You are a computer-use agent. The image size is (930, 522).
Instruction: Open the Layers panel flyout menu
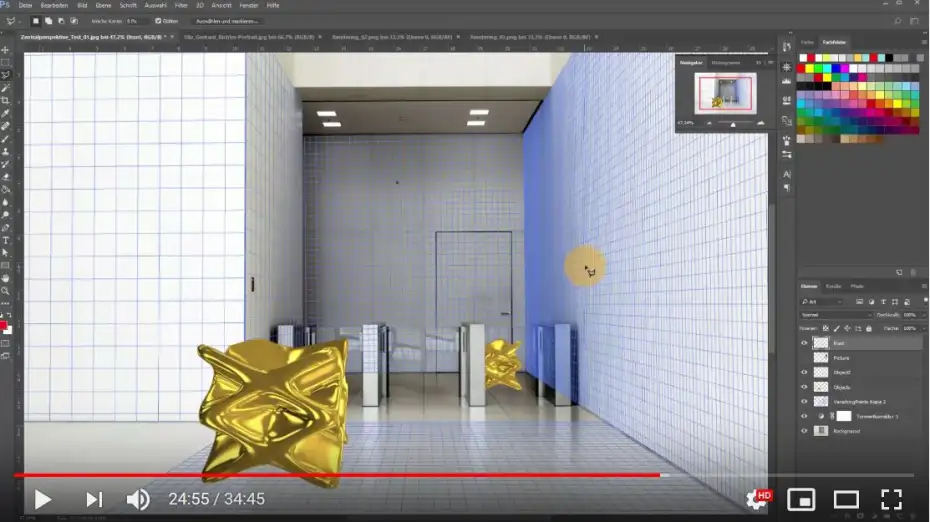pos(924,286)
